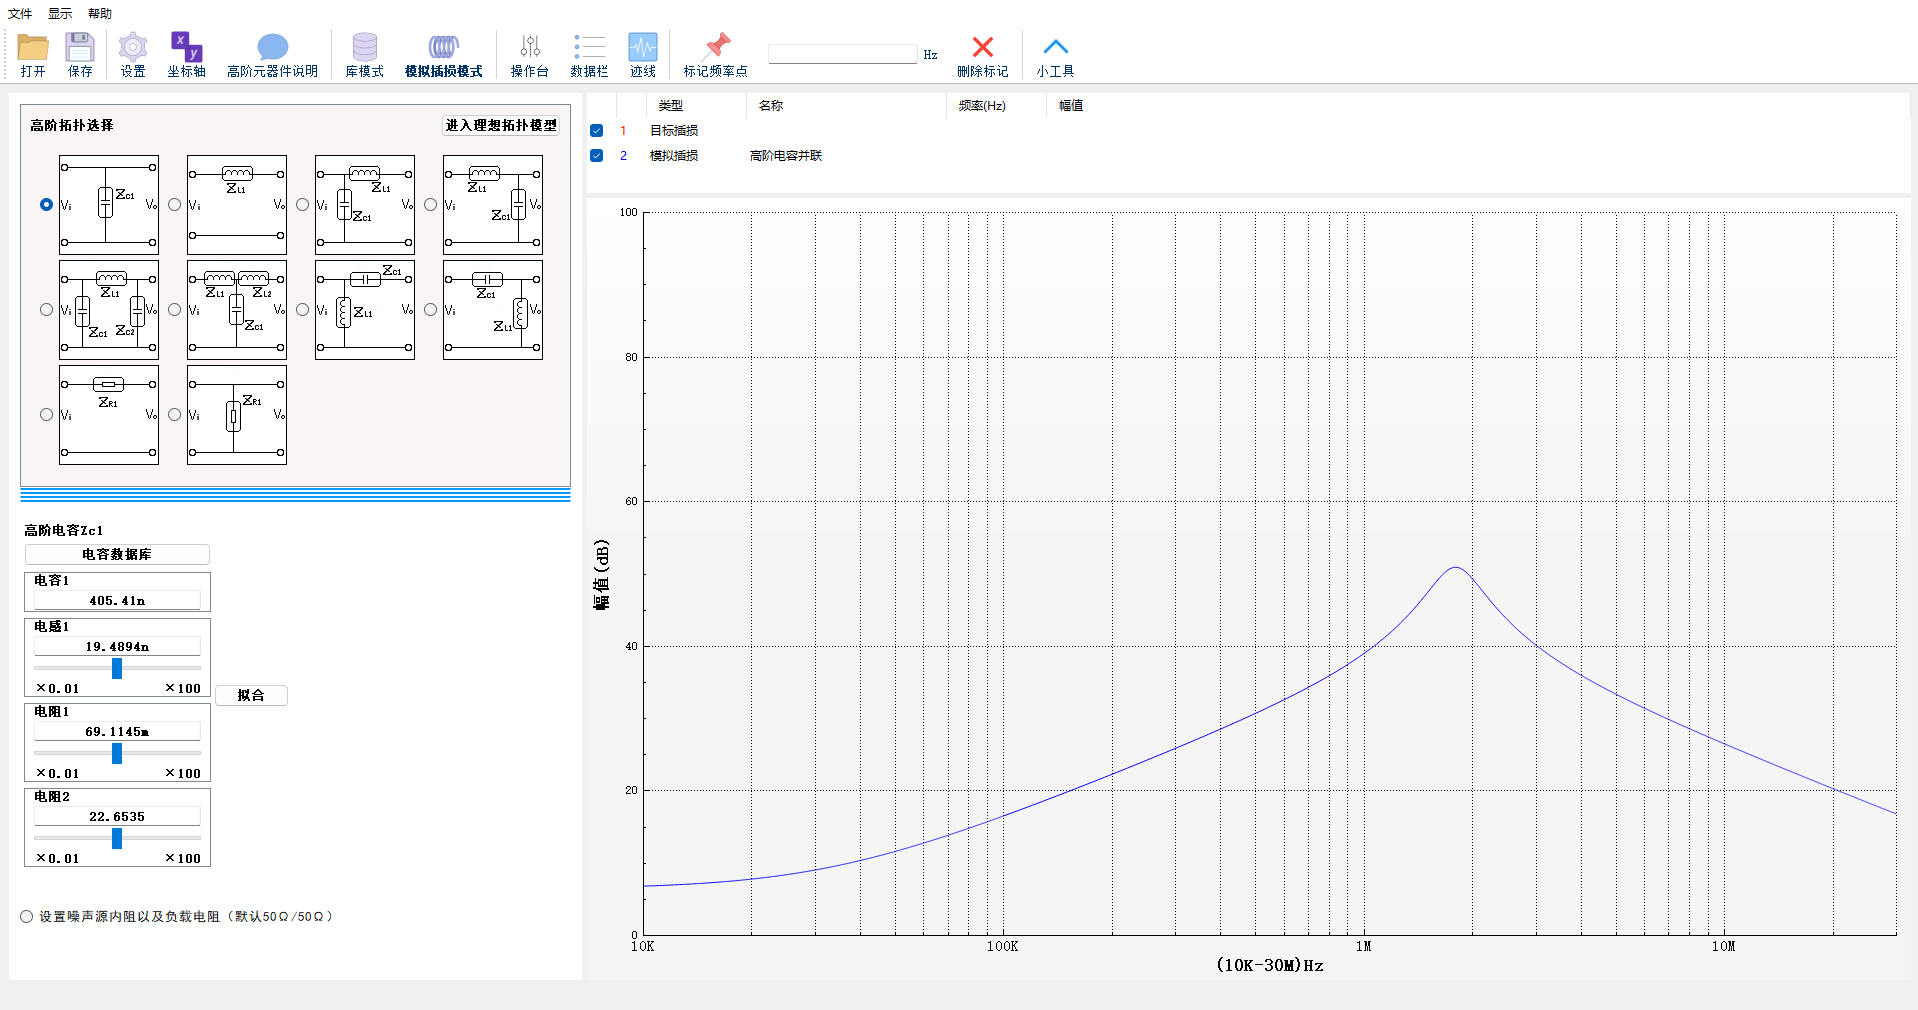1918x1010 pixels.
Task: Click the series resistor ZR1 circuit thumbnail
Action: coord(109,414)
